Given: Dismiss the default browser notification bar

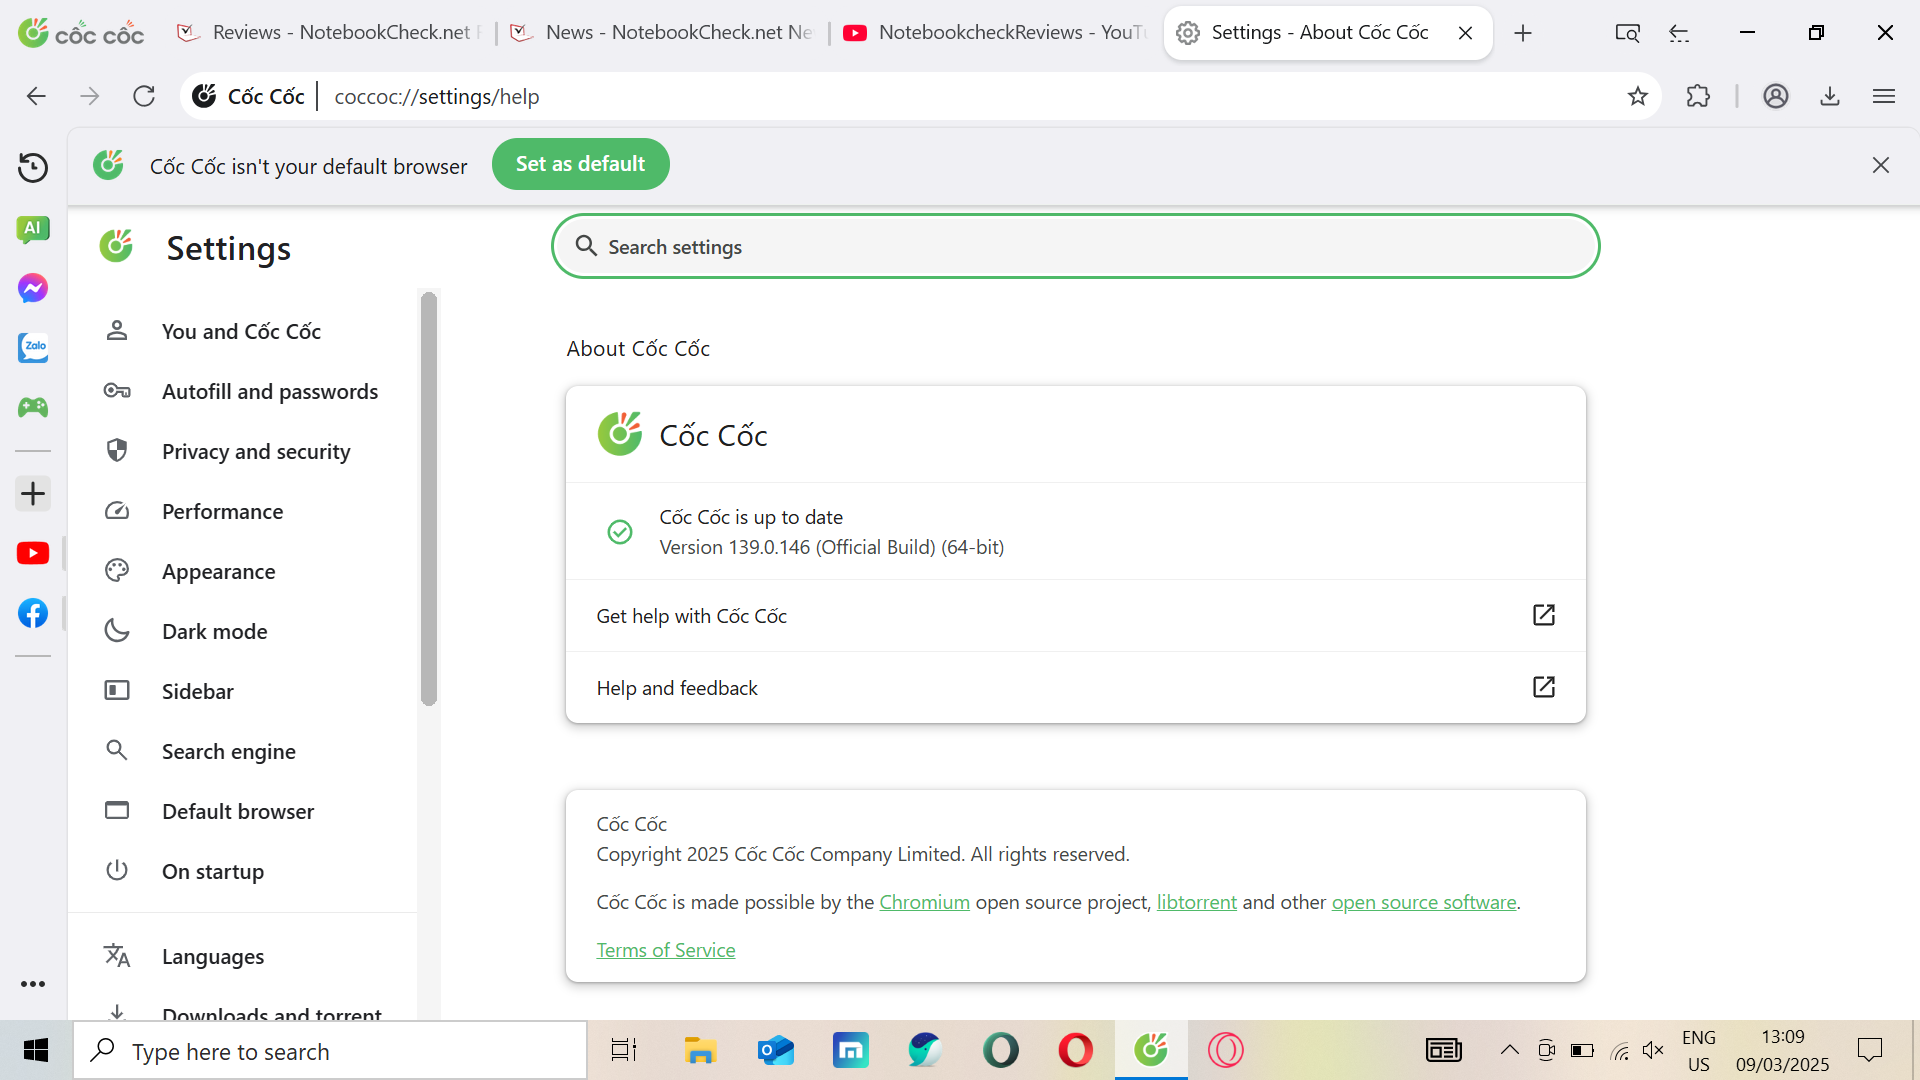Looking at the screenshot, I should (1881, 165).
